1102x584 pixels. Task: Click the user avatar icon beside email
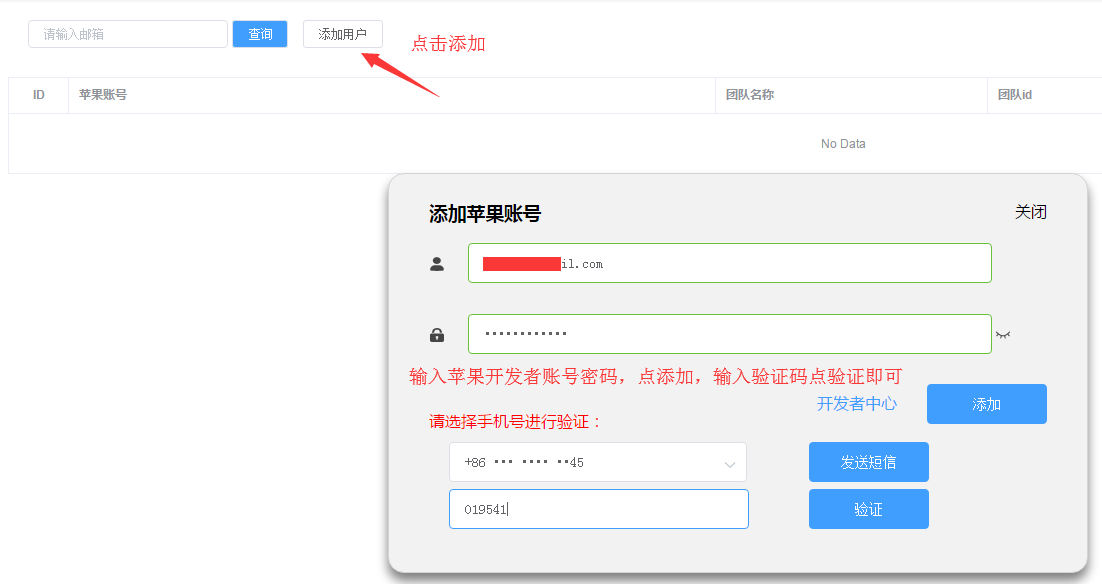coord(437,264)
